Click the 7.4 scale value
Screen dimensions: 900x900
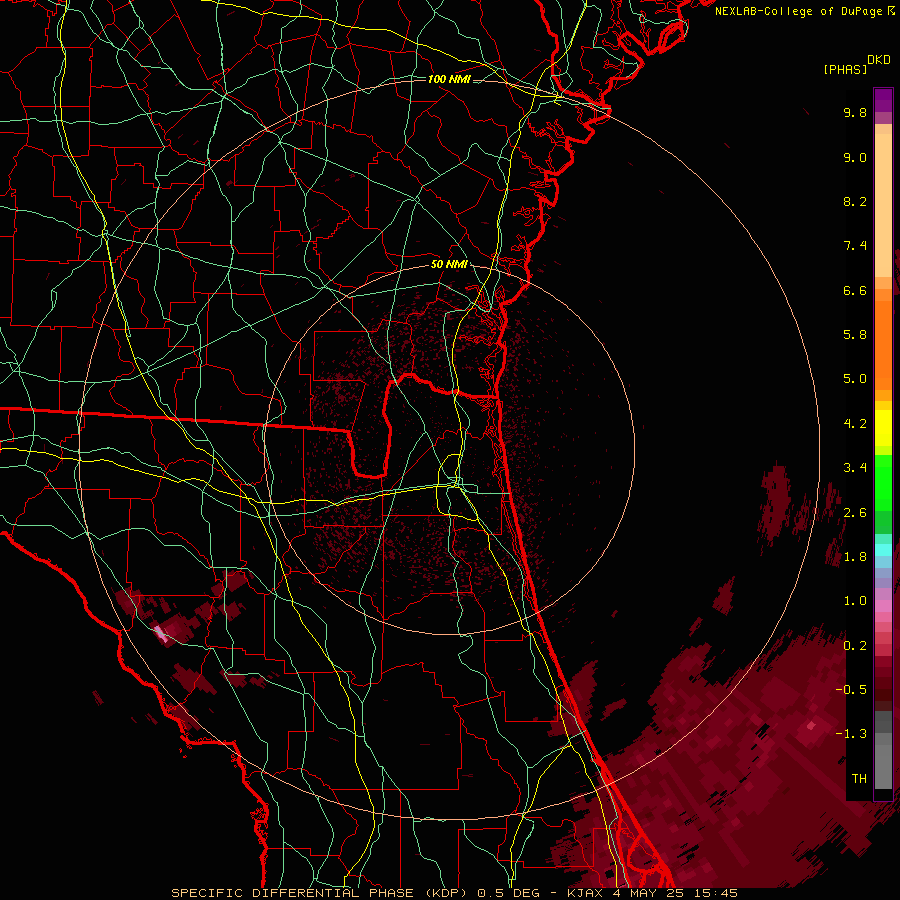855,246
